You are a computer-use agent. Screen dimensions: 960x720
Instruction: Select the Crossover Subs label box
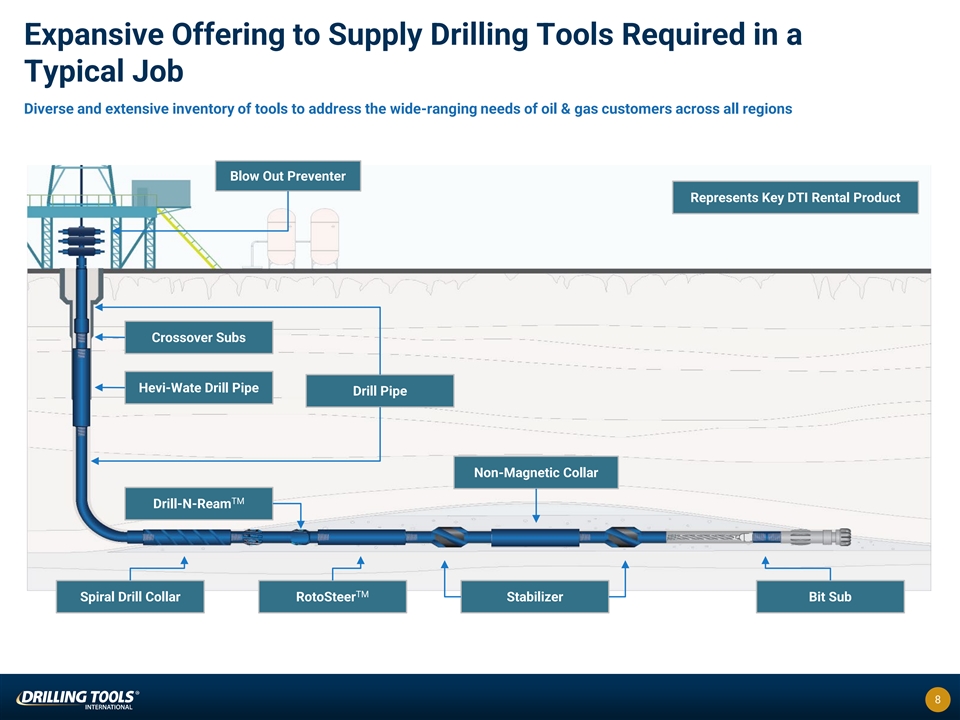click(x=198, y=337)
